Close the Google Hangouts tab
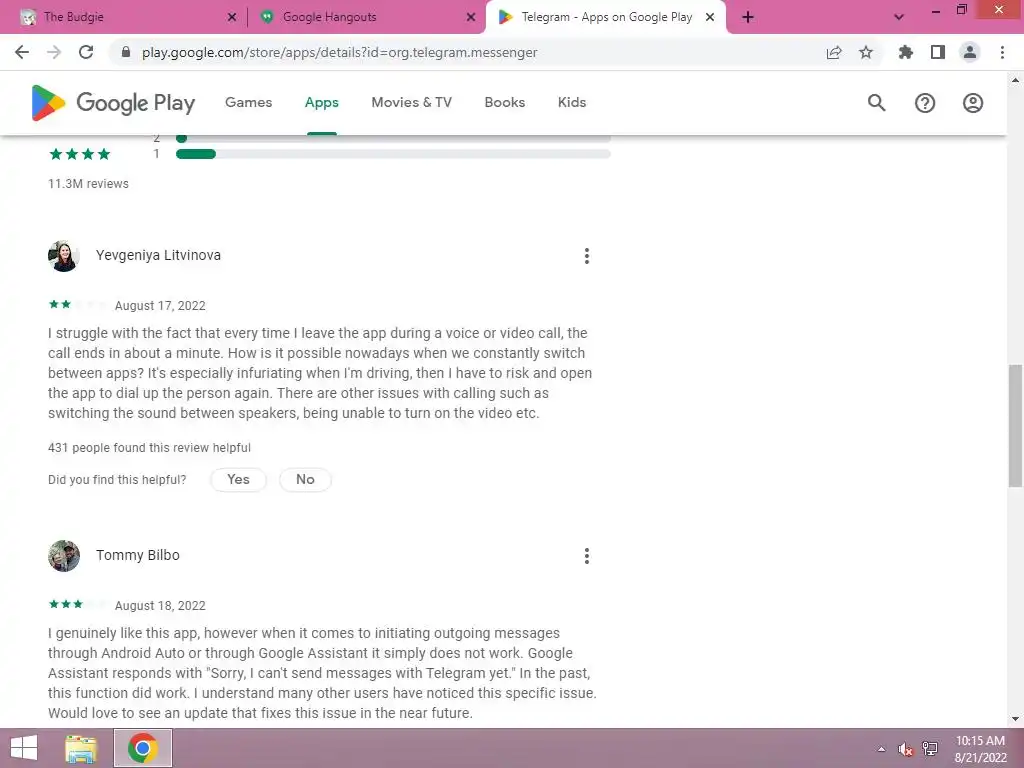The image size is (1024, 768). [x=471, y=17]
